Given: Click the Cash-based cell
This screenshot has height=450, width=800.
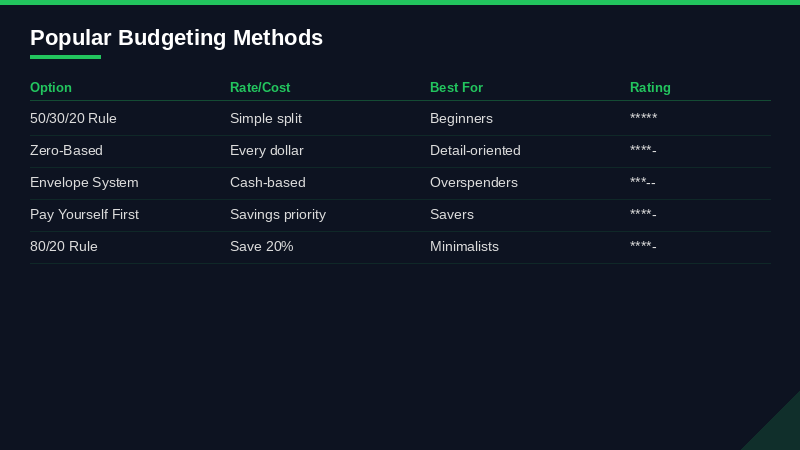Looking at the screenshot, I should (x=268, y=183).
